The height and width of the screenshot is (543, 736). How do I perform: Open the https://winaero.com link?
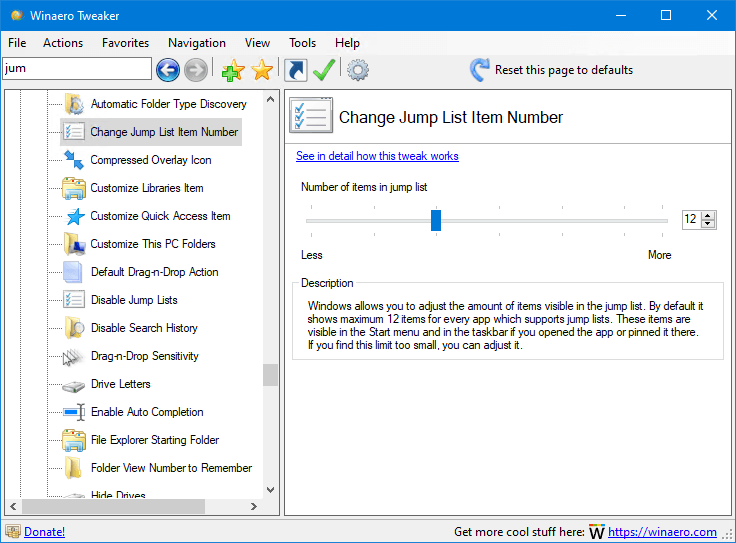tap(662, 532)
